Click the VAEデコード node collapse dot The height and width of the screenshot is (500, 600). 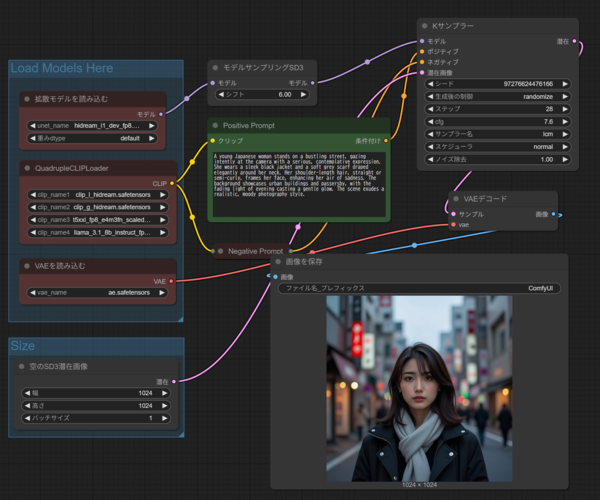click(x=455, y=199)
